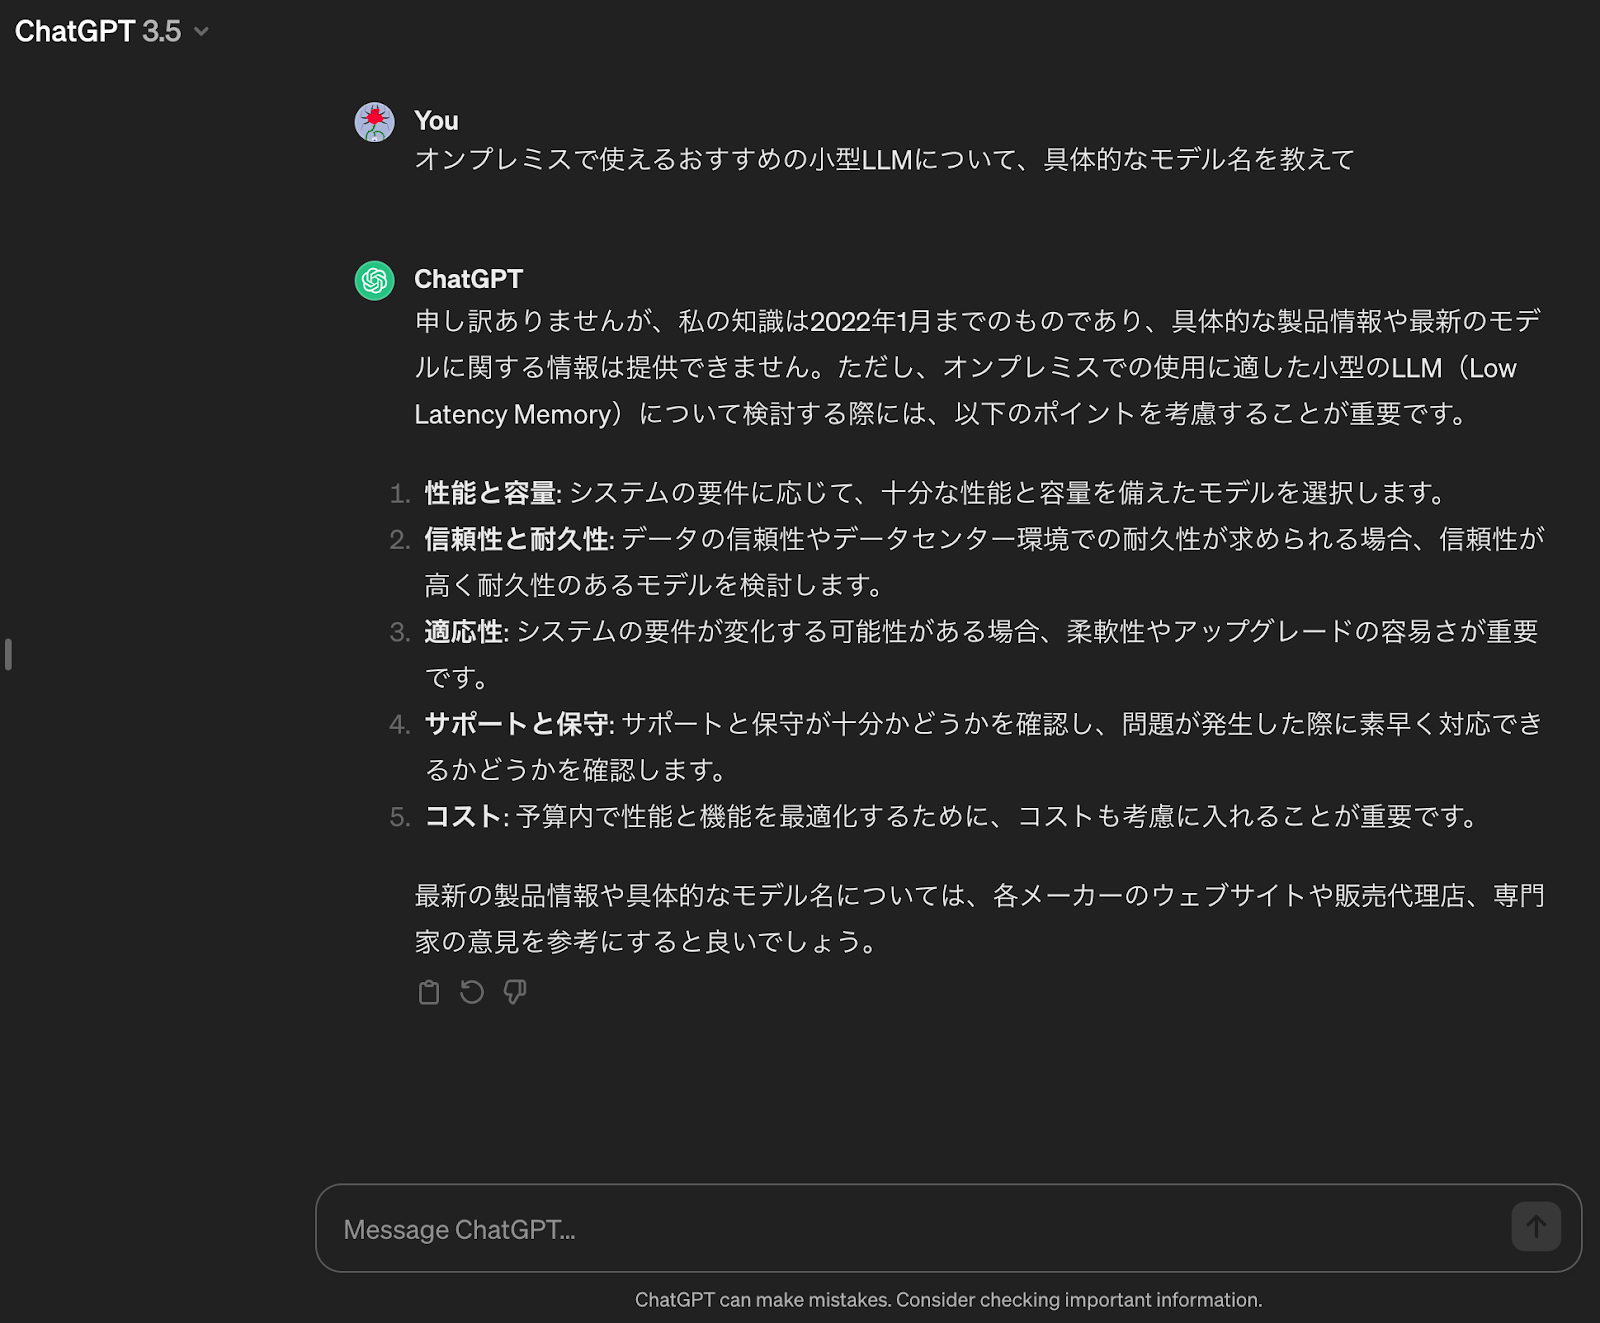Image resolution: width=1600 pixels, height=1323 pixels.
Task: Mark response as bad with thumbs down
Action: click(515, 992)
